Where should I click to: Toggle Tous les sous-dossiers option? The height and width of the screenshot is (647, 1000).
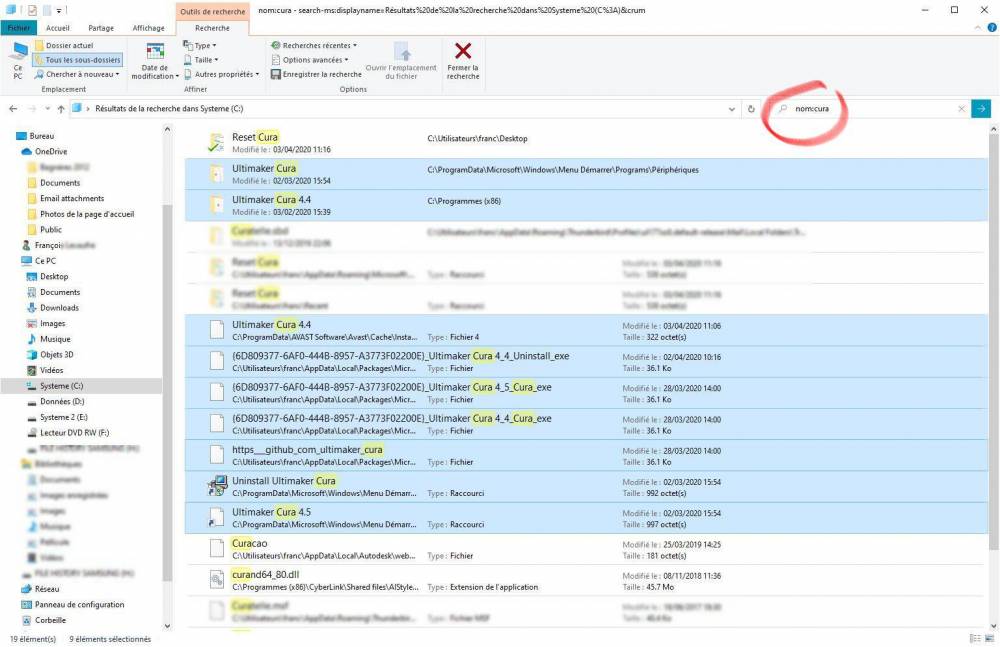(x=77, y=60)
